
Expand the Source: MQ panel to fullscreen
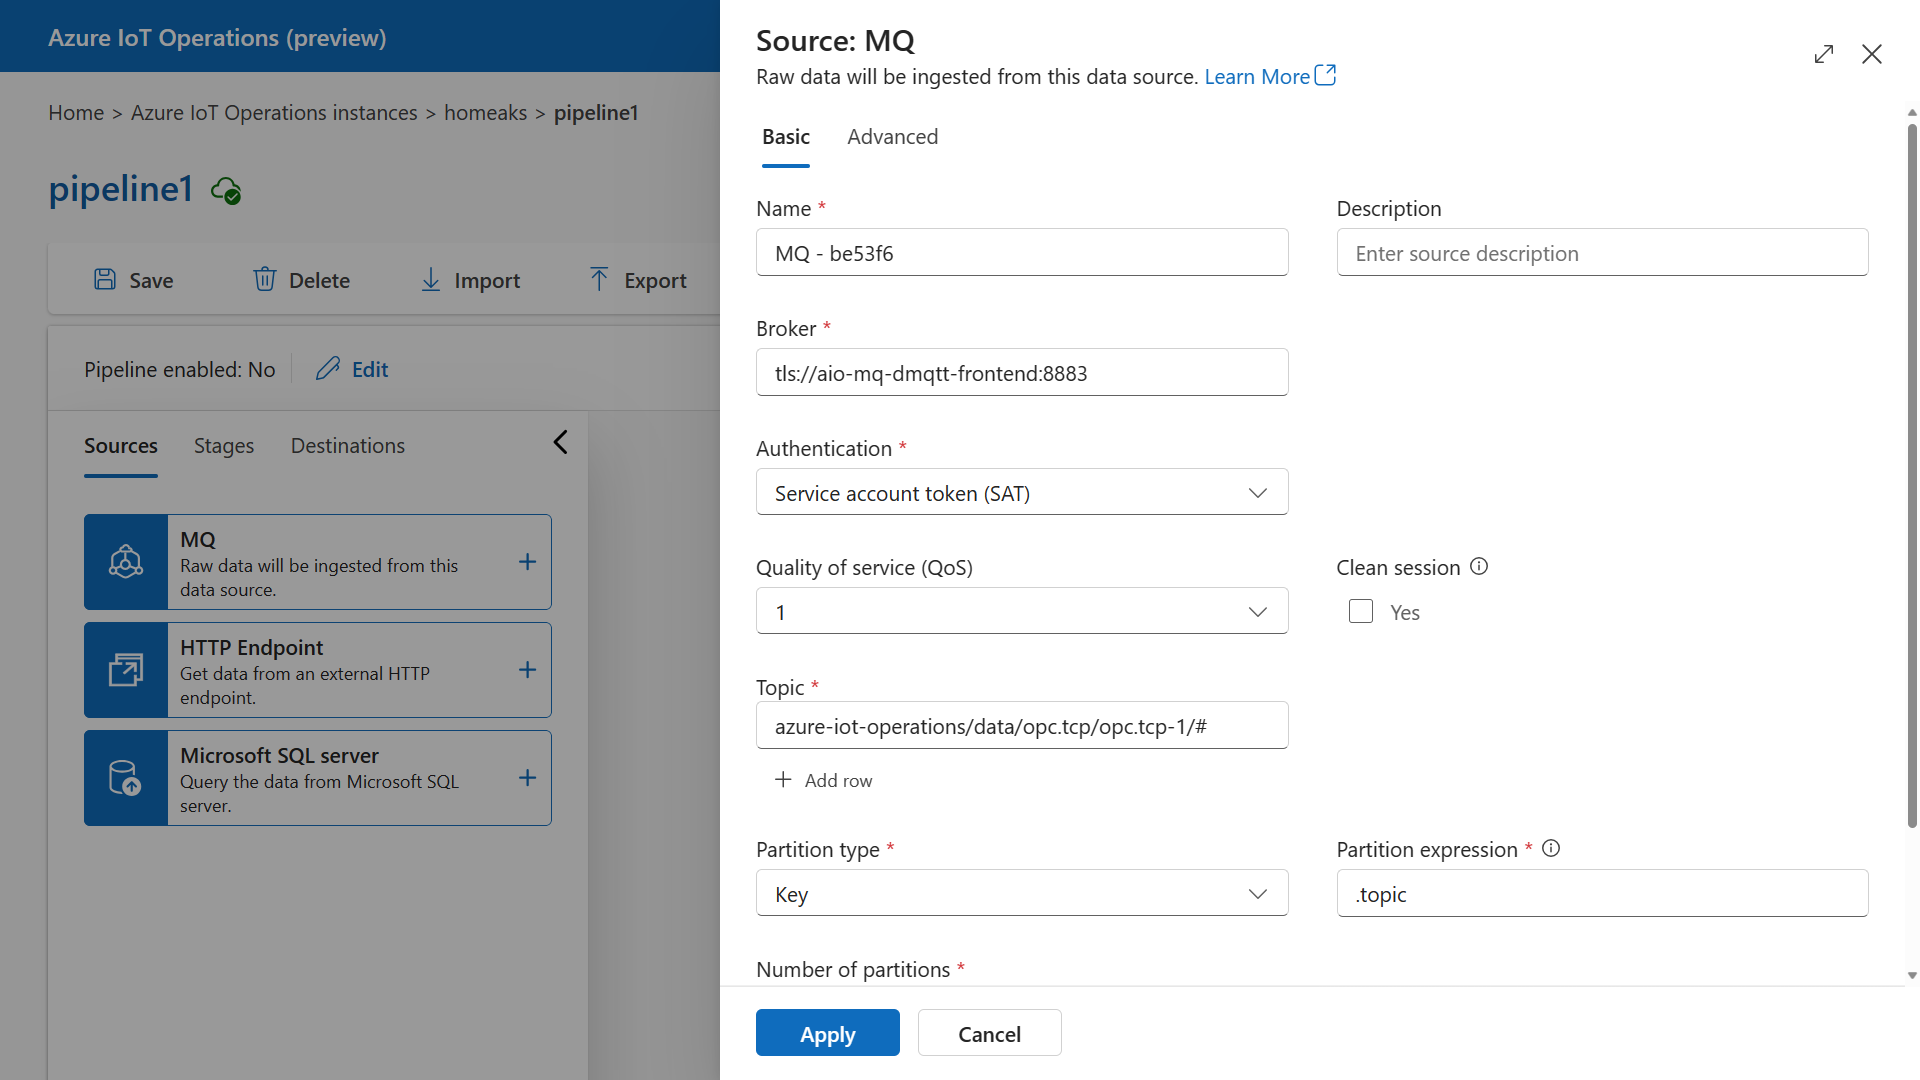pyautogui.click(x=1824, y=54)
